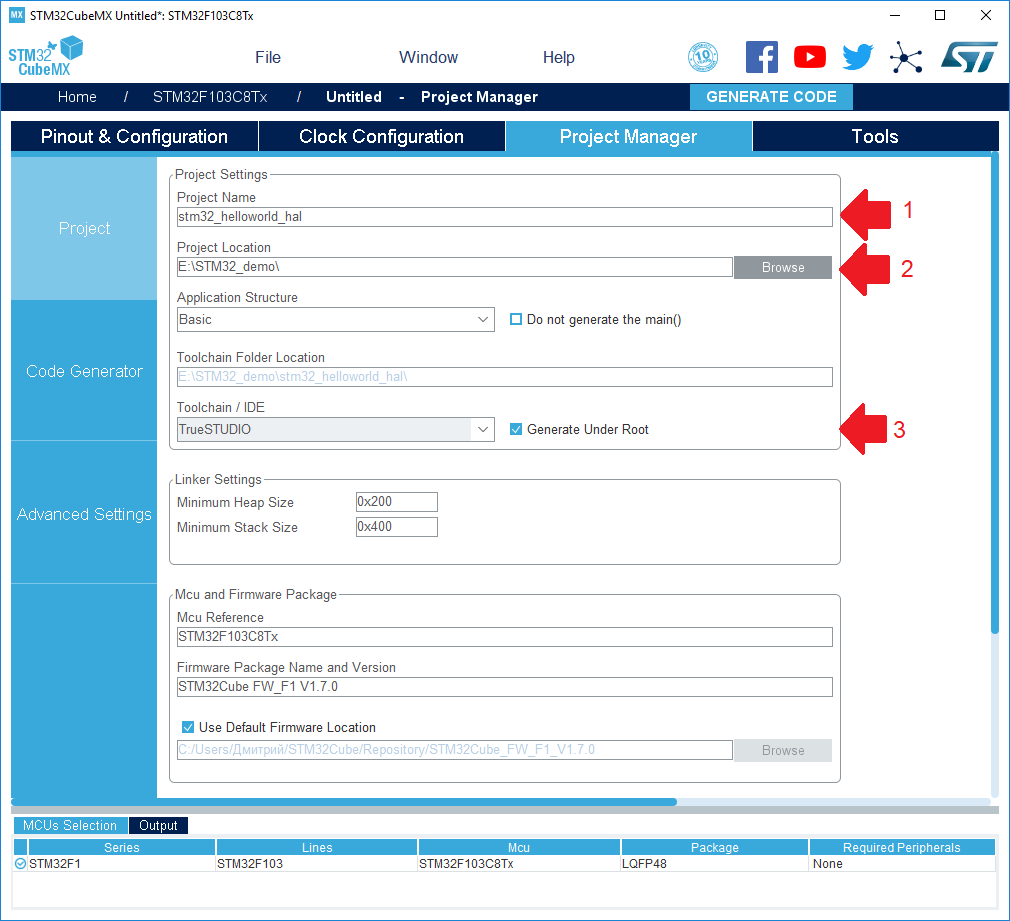The image size is (1010, 921).
Task: Sort by Mcu column header
Action: tap(519, 848)
